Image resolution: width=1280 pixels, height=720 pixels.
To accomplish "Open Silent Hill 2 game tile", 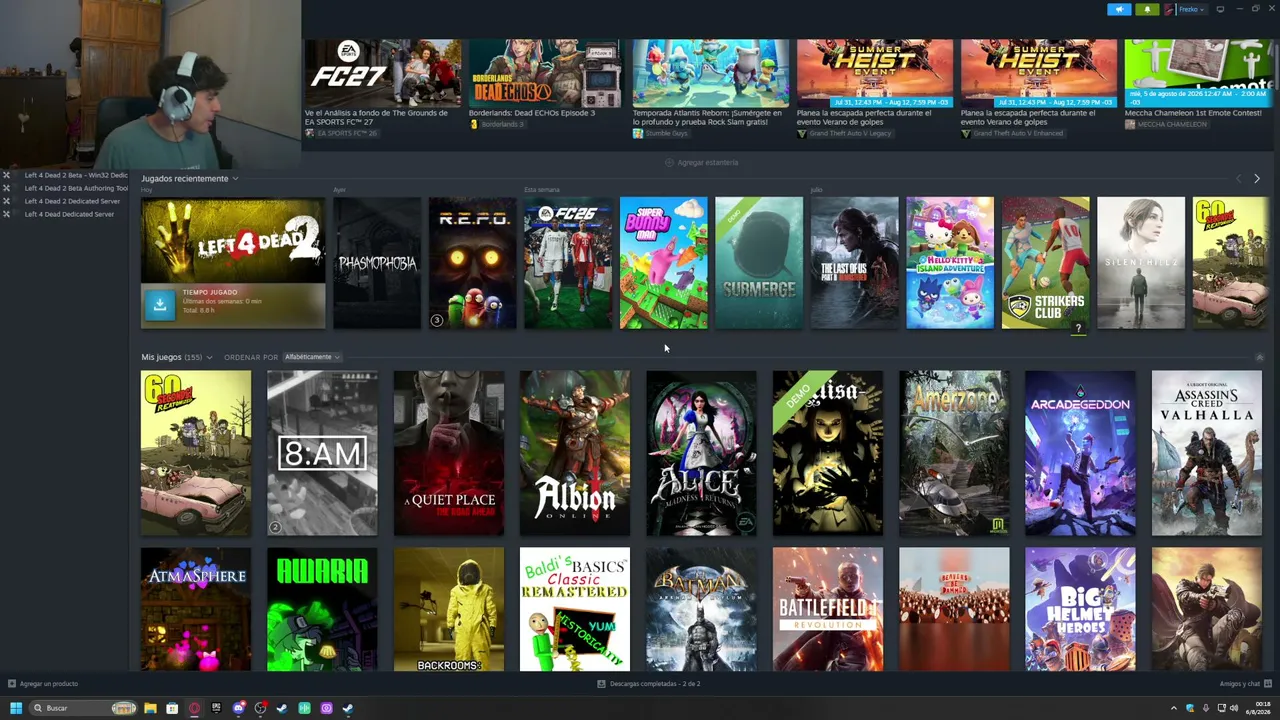I will tap(1141, 263).
